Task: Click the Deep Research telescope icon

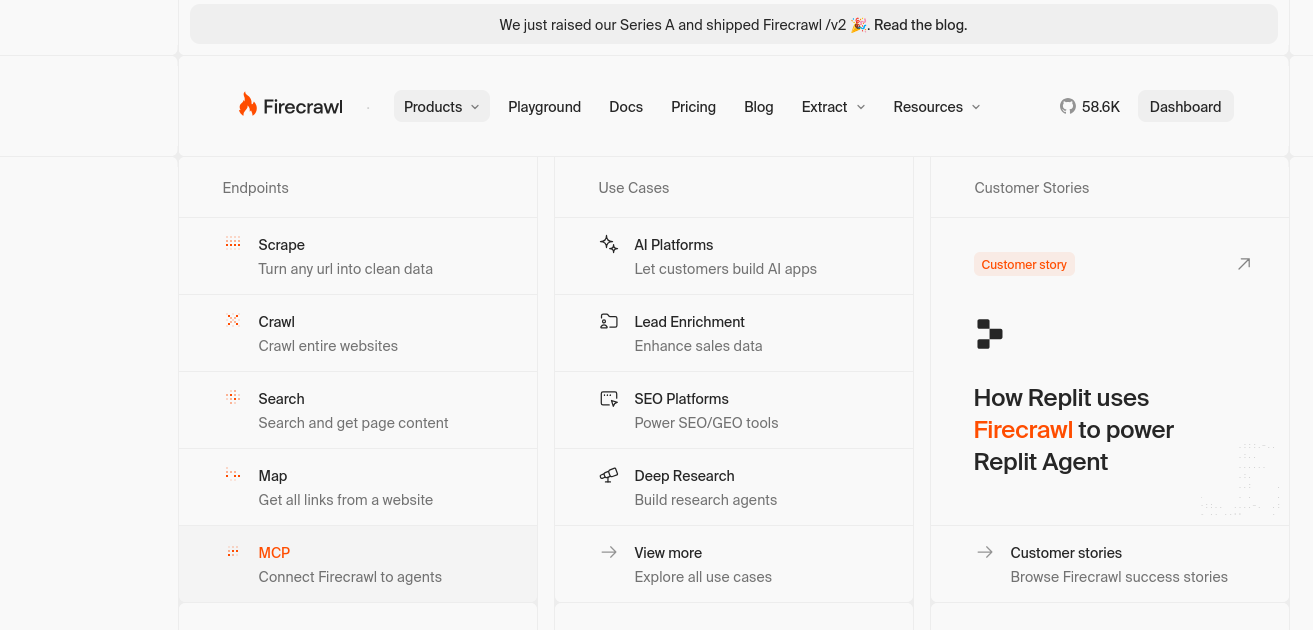Action: point(609,475)
